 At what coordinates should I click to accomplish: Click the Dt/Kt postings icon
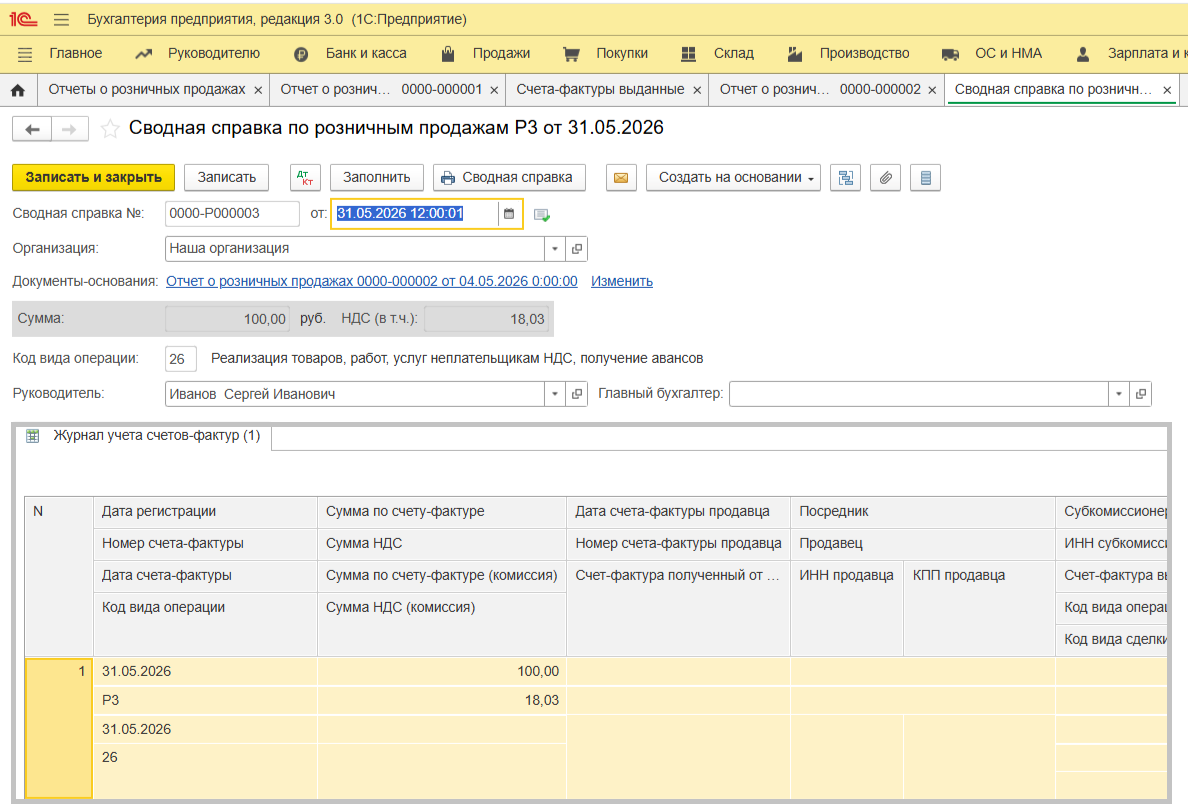coord(305,177)
